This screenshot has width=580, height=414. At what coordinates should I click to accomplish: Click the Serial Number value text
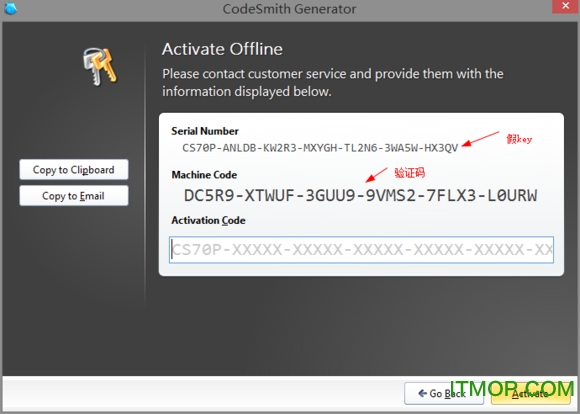320,148
